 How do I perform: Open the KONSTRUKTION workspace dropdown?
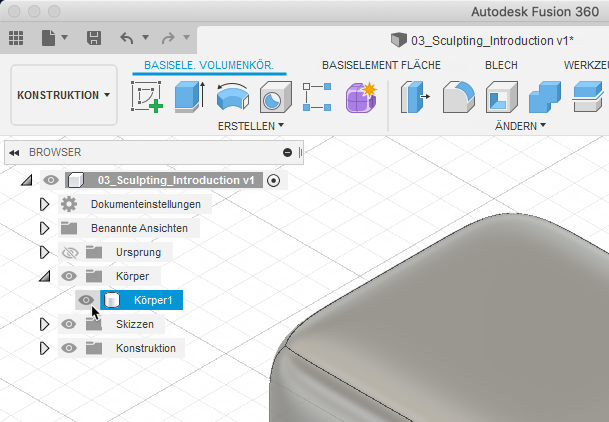coord(64,95)
